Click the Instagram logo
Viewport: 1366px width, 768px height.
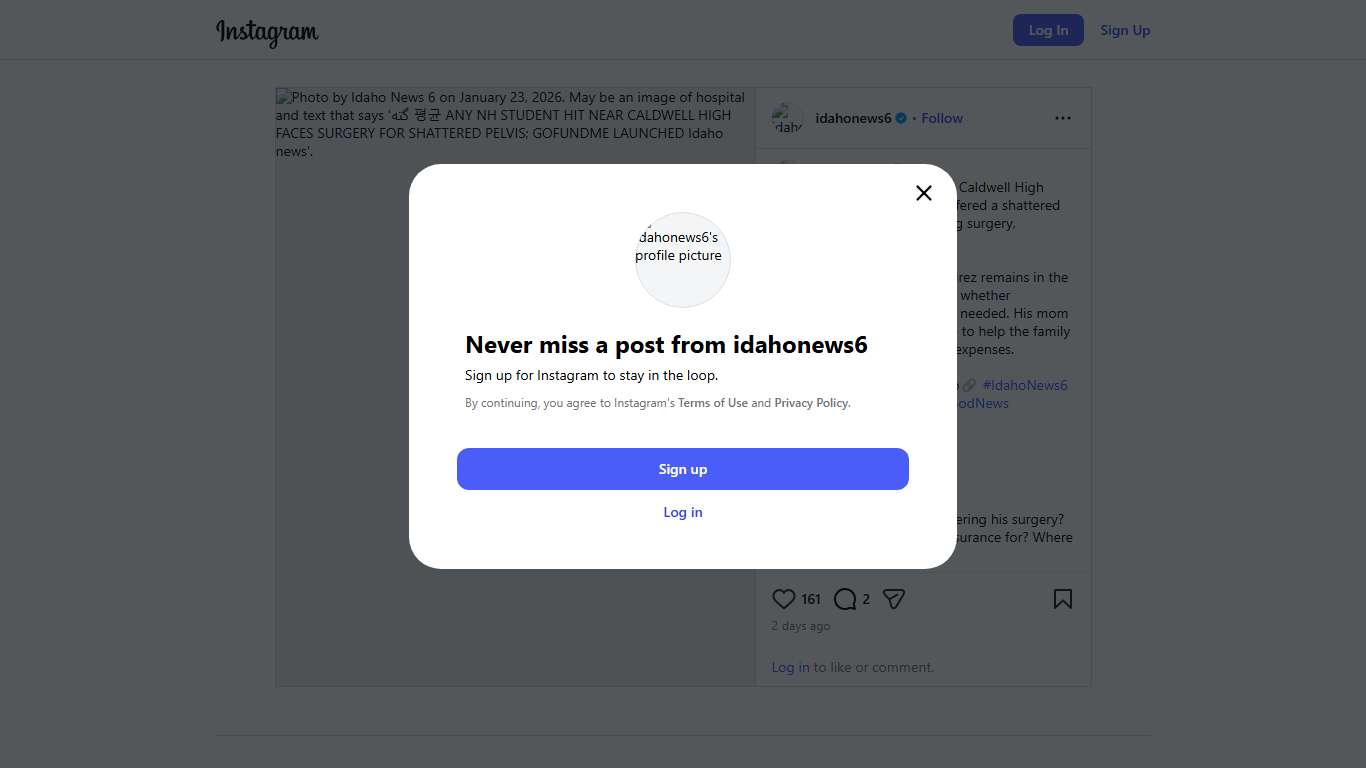(x=267, y=32)
